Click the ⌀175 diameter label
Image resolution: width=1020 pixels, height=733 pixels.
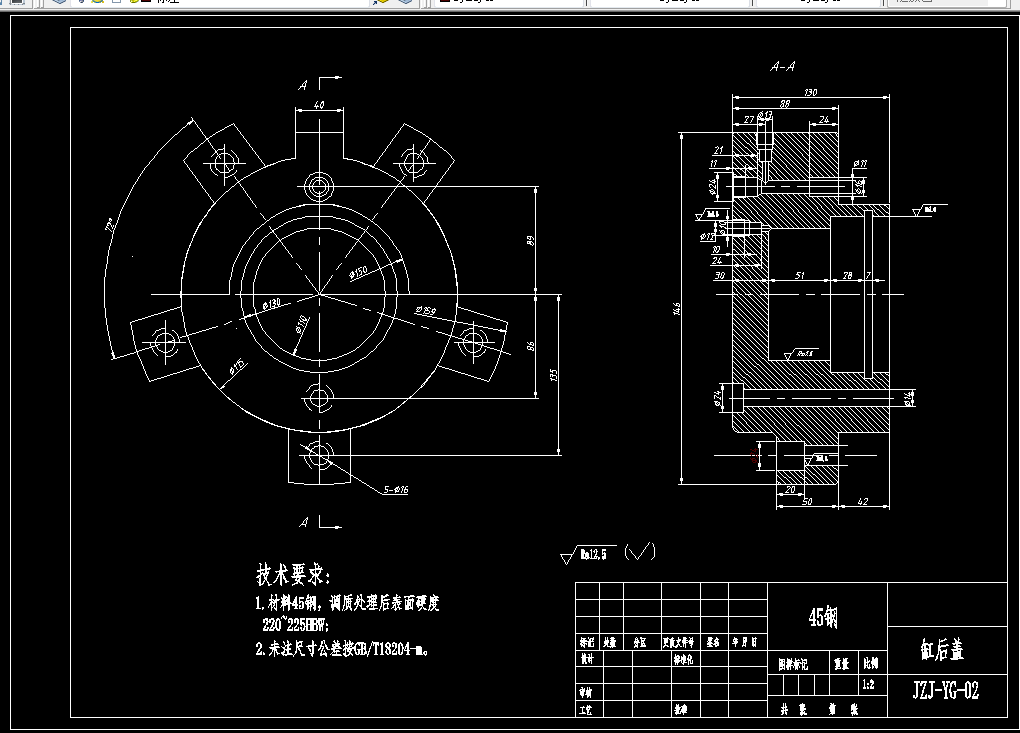click(x=237, y=366)
